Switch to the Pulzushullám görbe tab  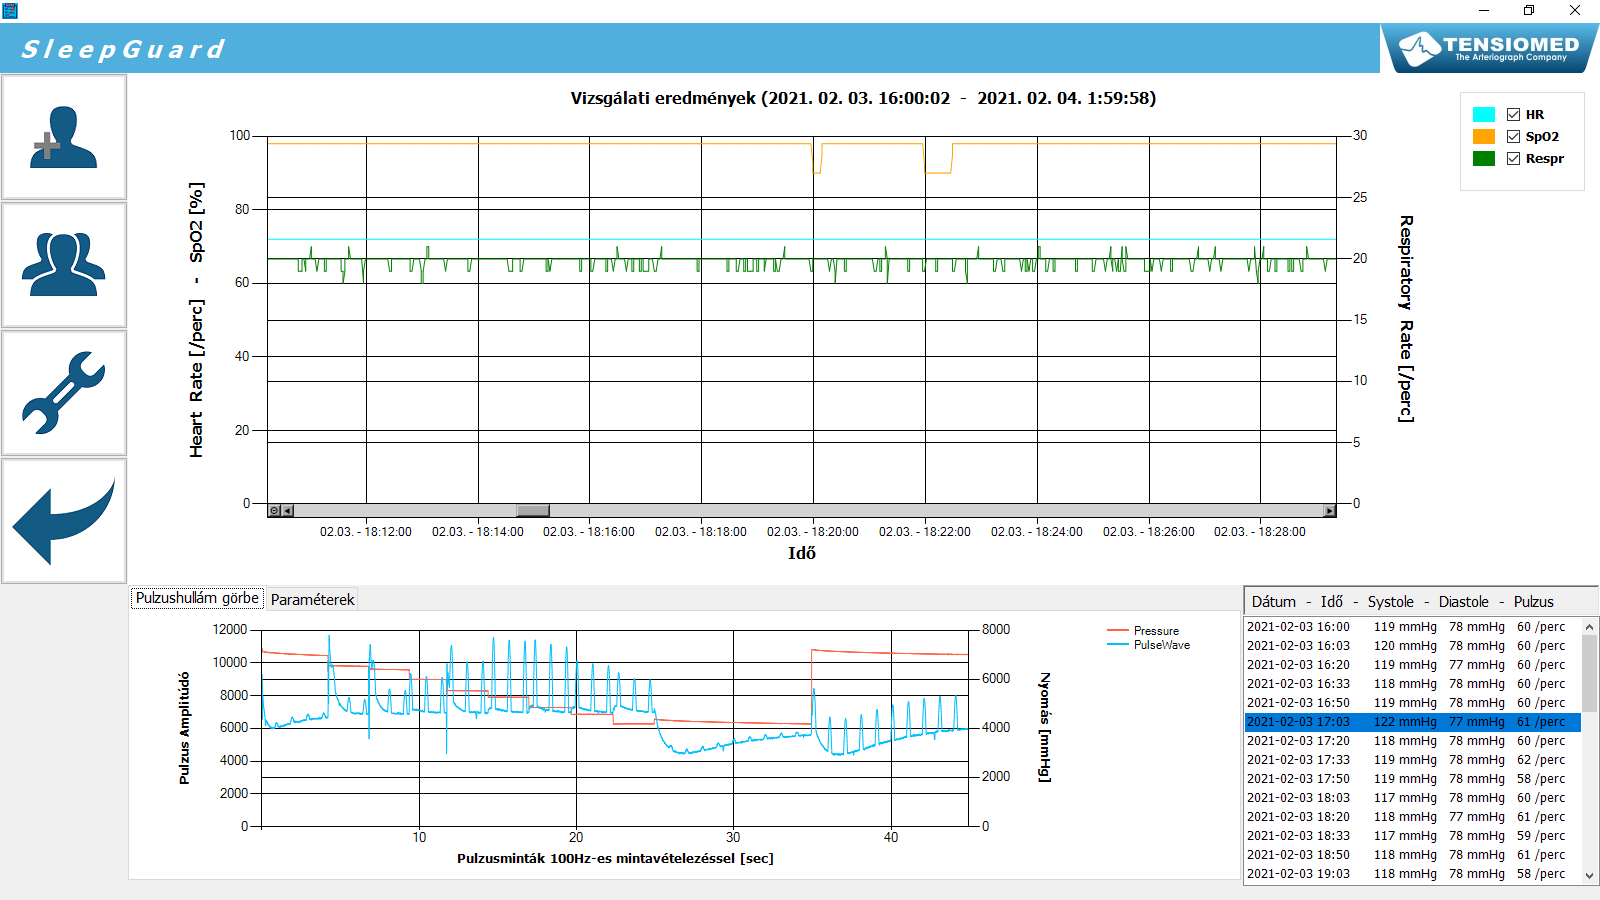pyautogui.click(x=197, y=598)
